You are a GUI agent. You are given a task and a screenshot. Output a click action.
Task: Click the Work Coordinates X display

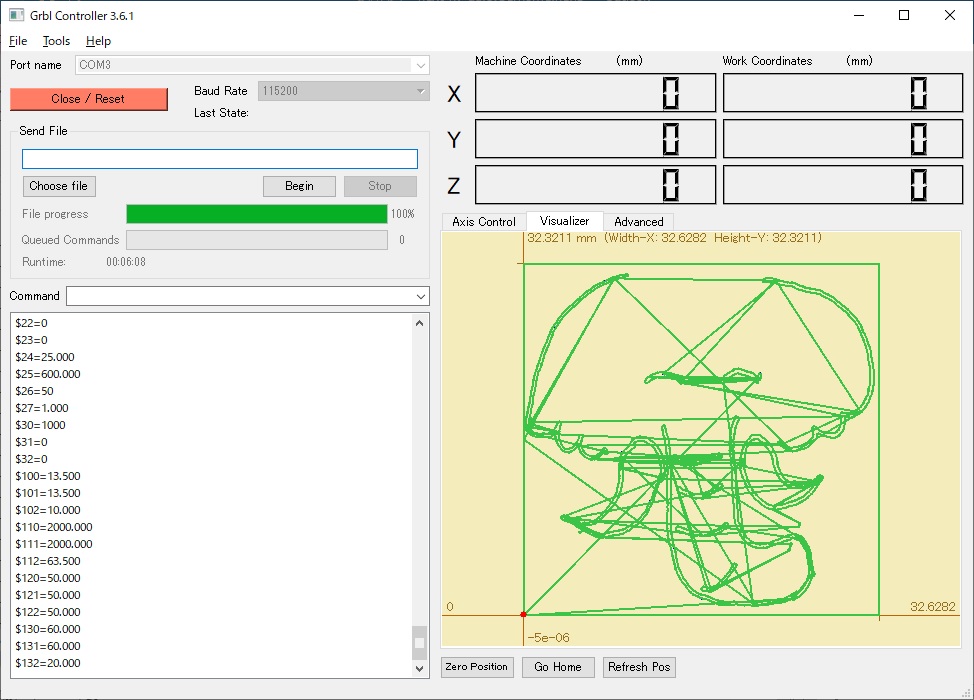[x=843, y=93]
